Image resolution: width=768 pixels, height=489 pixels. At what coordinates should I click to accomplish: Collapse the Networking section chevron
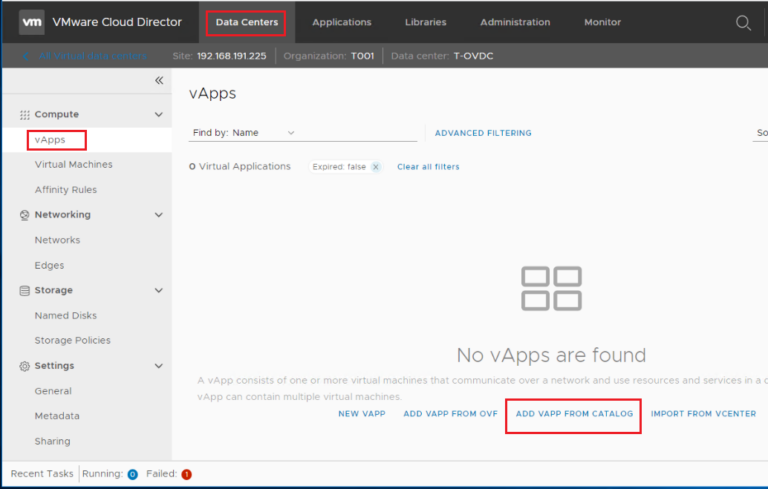click(159, 215)
